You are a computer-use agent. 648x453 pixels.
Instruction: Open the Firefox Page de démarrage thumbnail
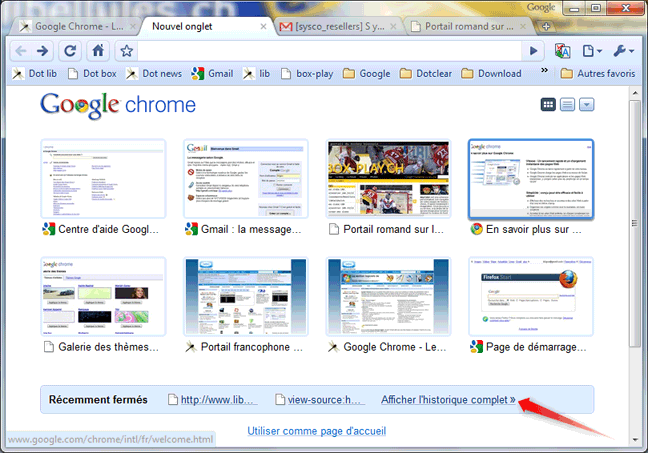[531, 296]
